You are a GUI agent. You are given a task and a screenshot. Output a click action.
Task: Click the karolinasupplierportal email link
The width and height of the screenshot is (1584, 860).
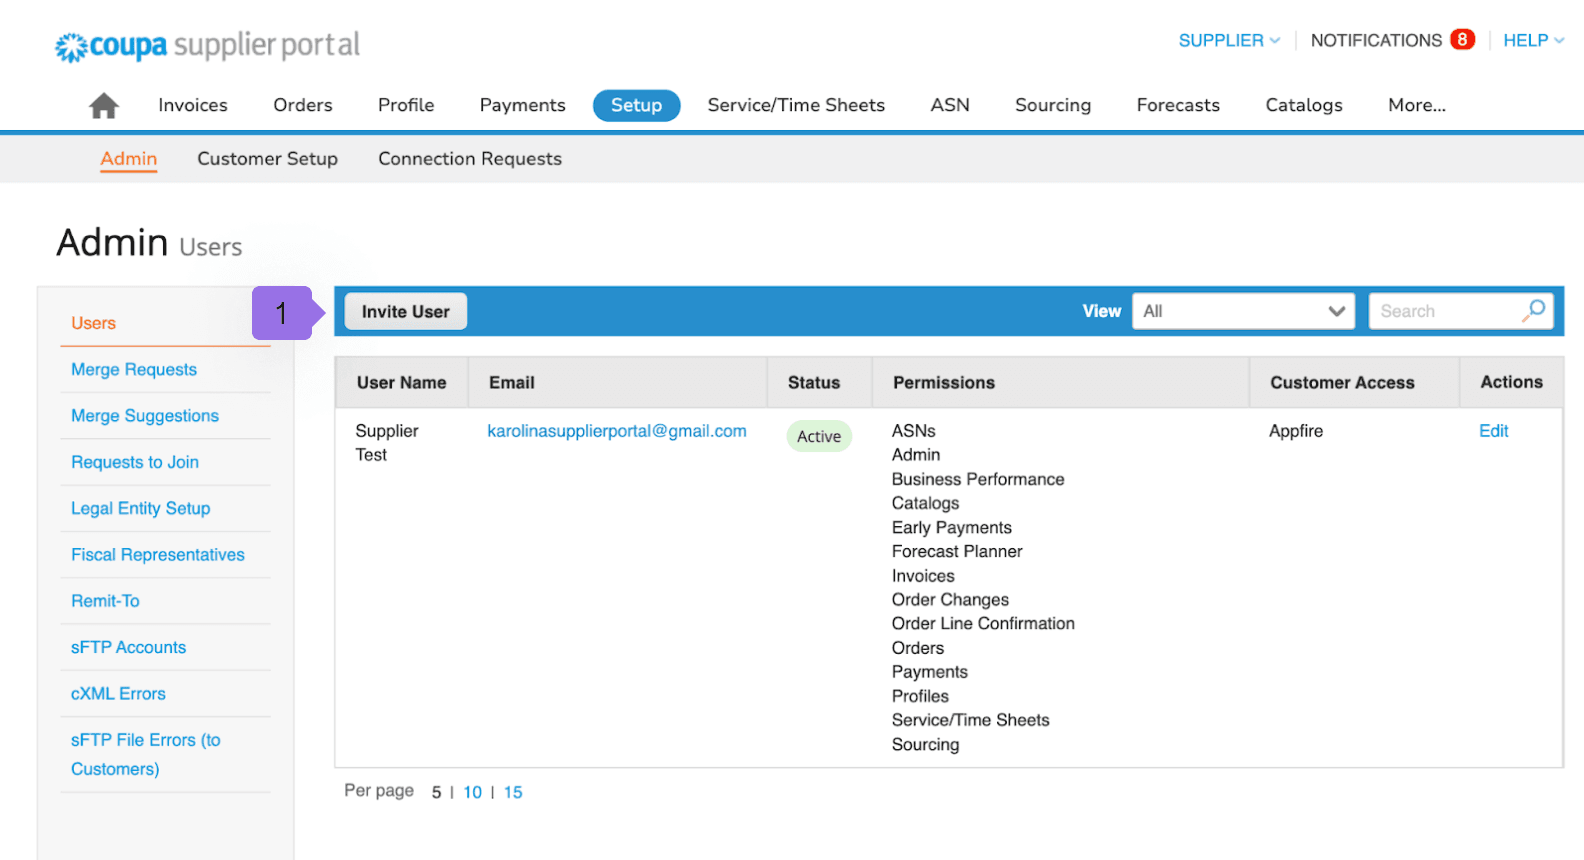[616, 431]
